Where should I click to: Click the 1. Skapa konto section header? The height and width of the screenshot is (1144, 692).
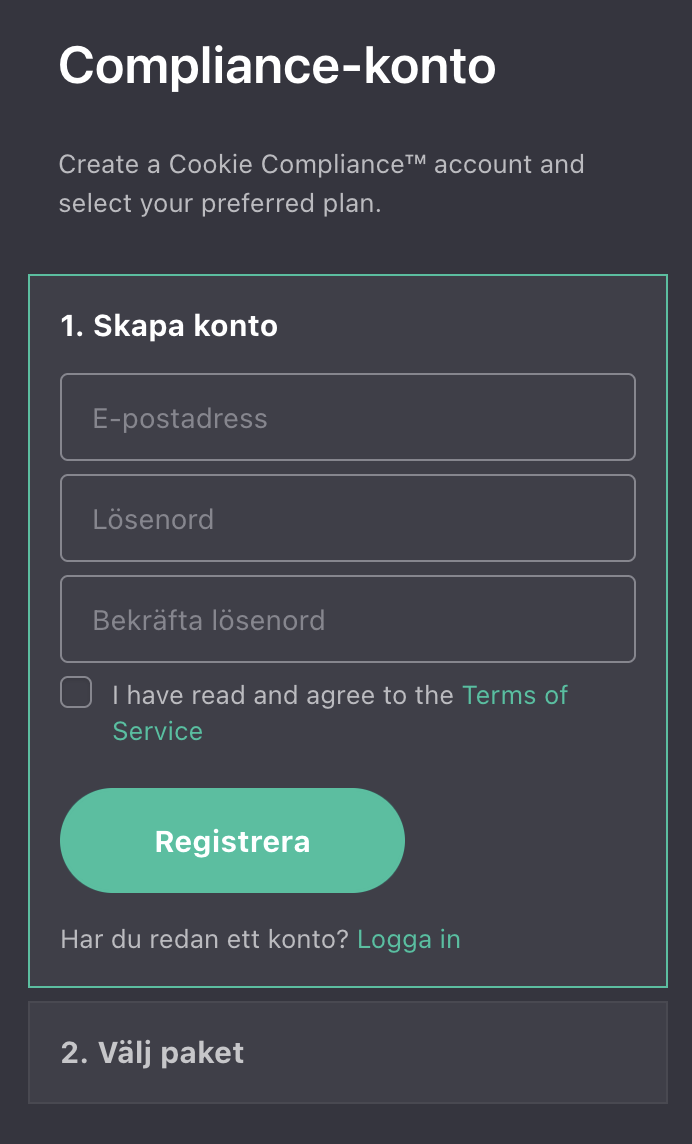pos(169,325)
